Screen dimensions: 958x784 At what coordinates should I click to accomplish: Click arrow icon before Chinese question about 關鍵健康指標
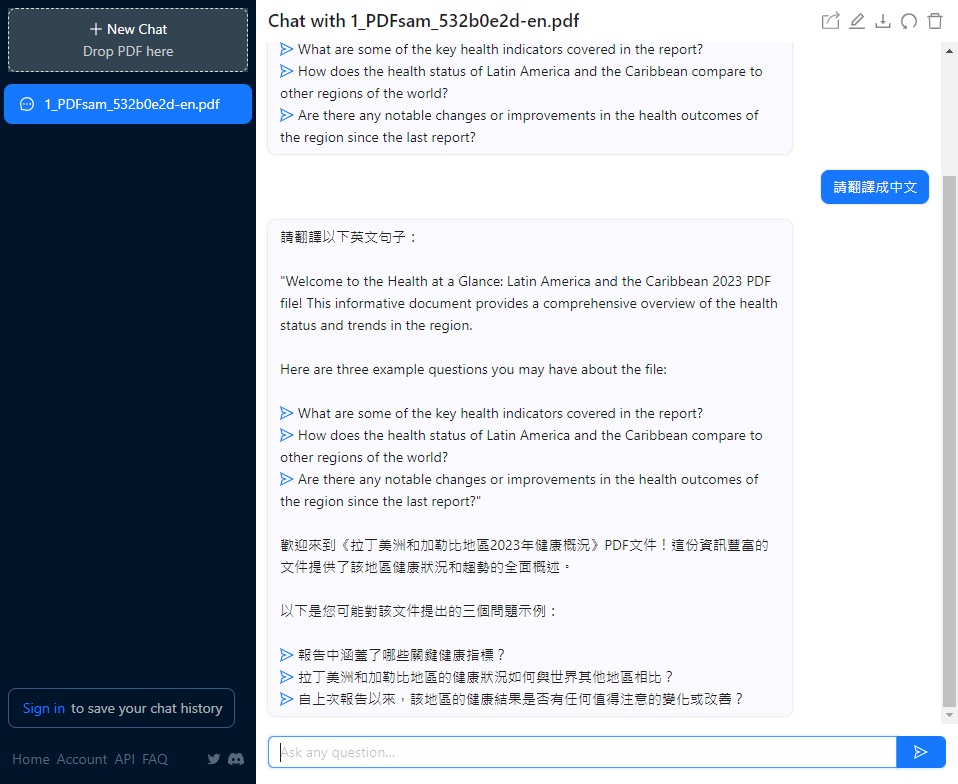[287, 655]
